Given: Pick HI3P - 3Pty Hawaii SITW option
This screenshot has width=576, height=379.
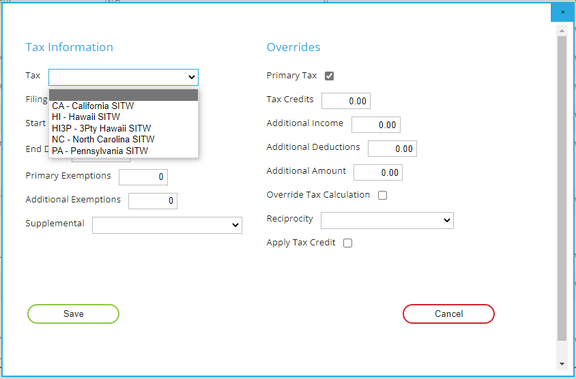Looking at the screenshot, I should click(x=123, y=128).
